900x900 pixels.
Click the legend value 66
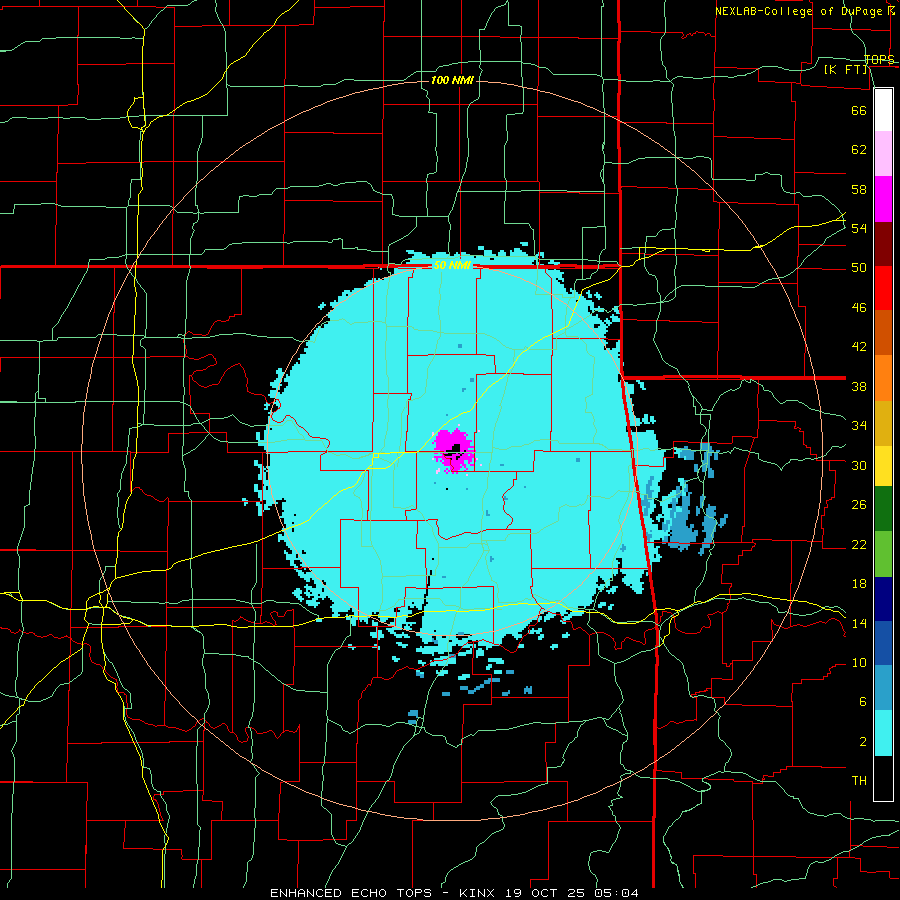tap(859, 110)
